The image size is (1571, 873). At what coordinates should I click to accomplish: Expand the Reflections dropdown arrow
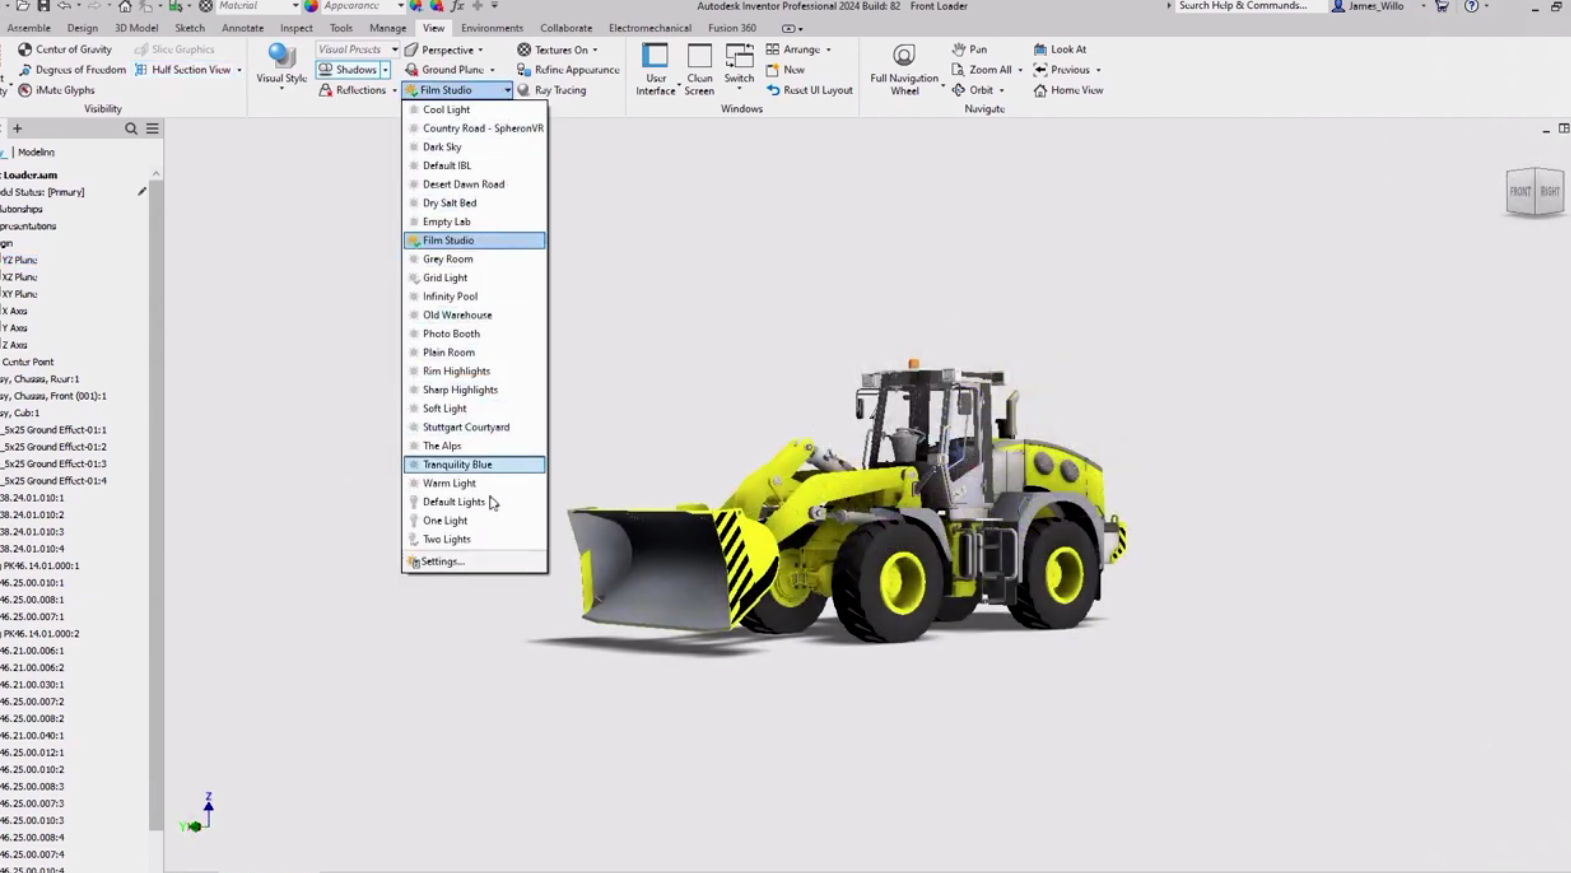(394, 90)
